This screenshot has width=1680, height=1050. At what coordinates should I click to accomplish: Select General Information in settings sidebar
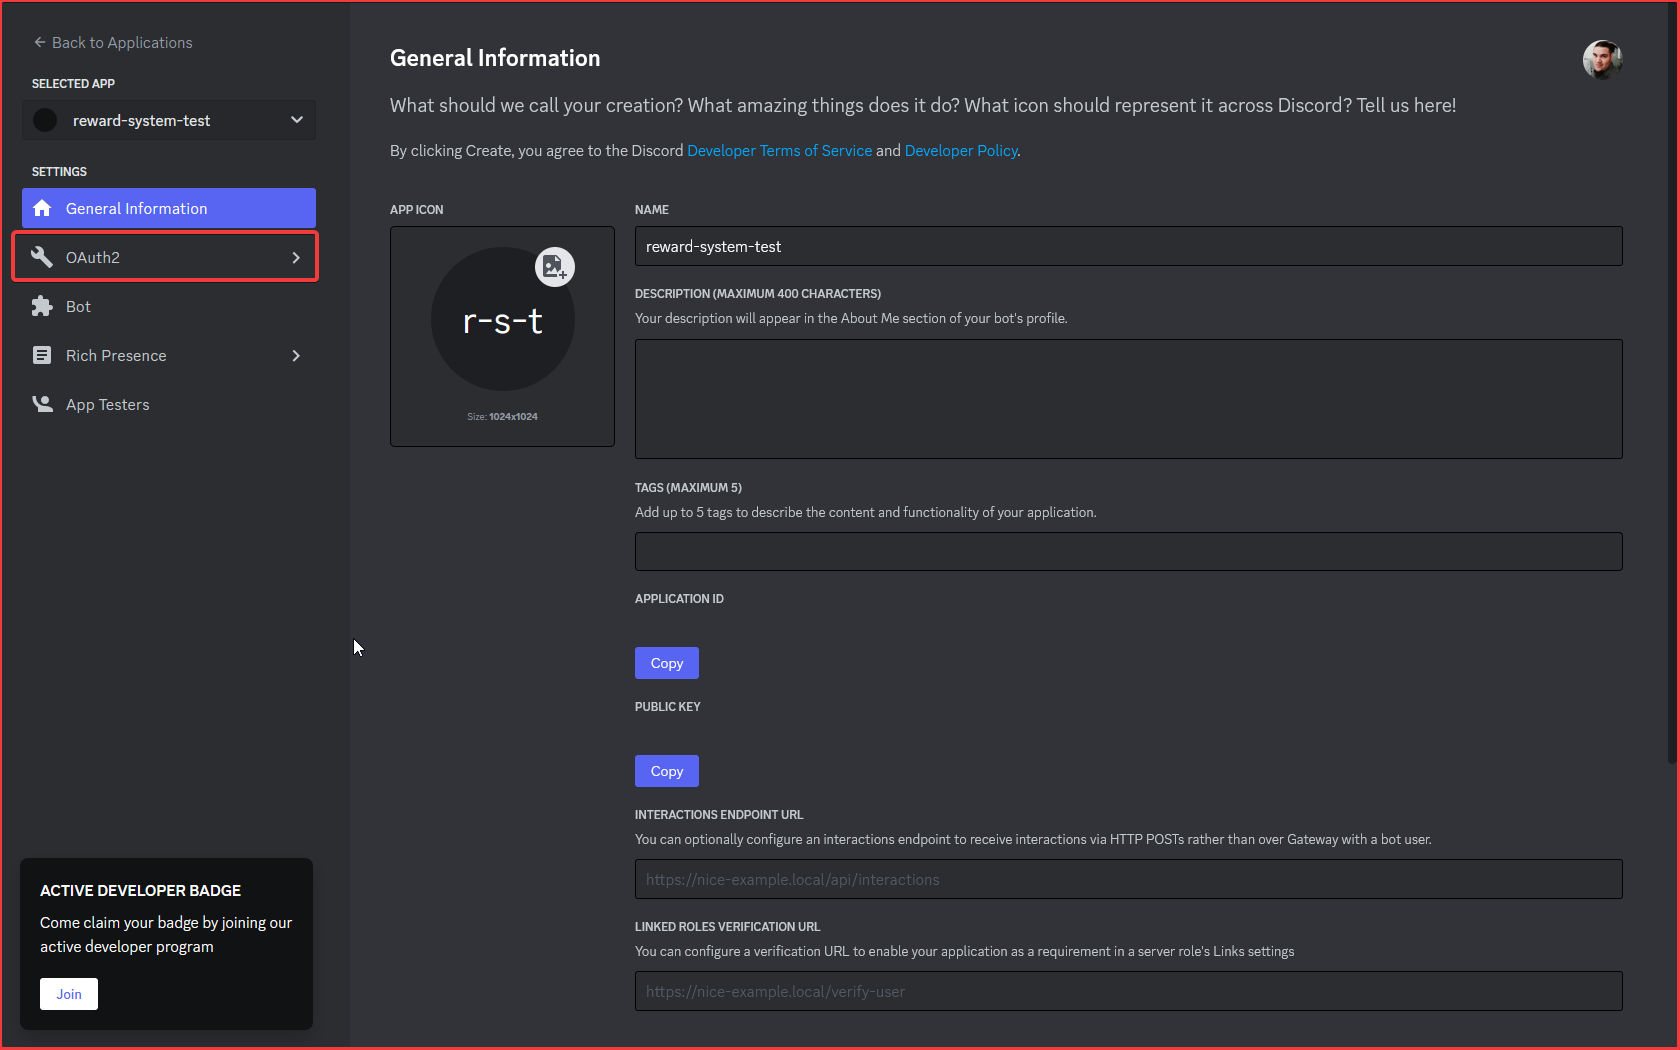(x=169, y=208)
